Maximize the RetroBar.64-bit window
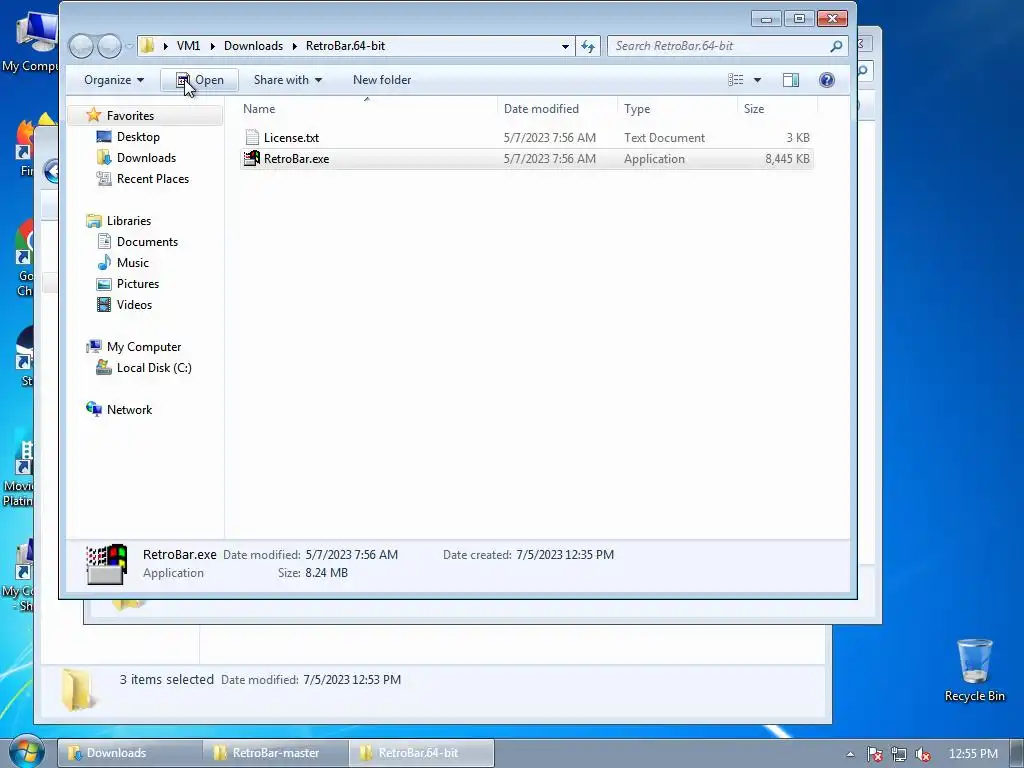This screenshot has height=768, width=1024. click(x=799, y=18)
